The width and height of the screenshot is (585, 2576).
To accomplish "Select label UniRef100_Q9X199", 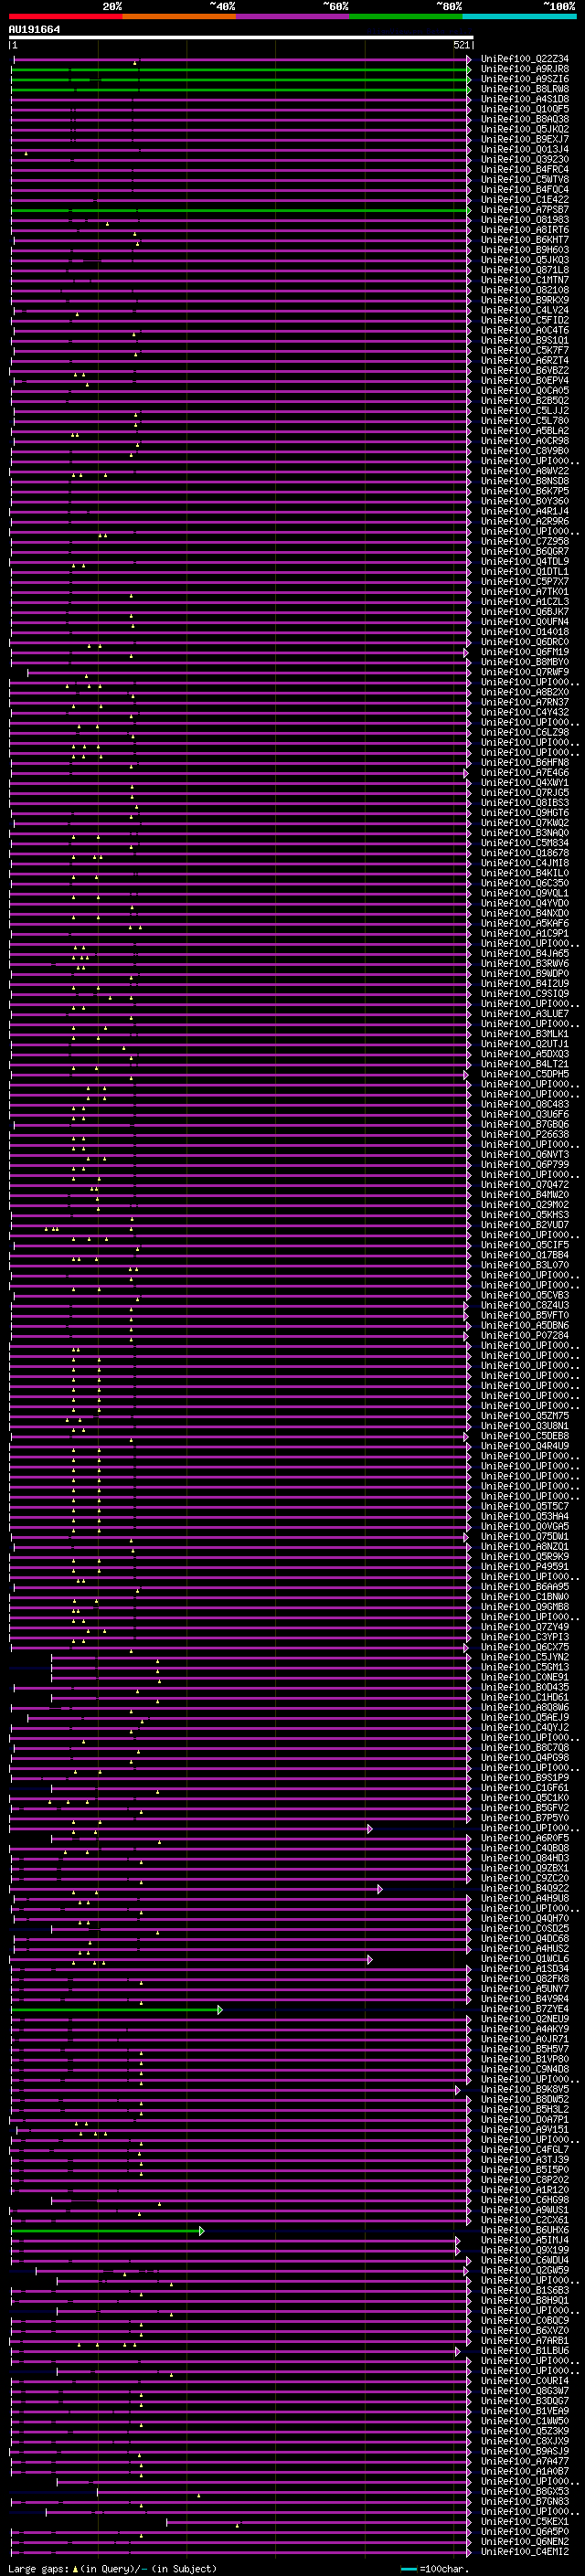I will click(x=525, y=2250).
